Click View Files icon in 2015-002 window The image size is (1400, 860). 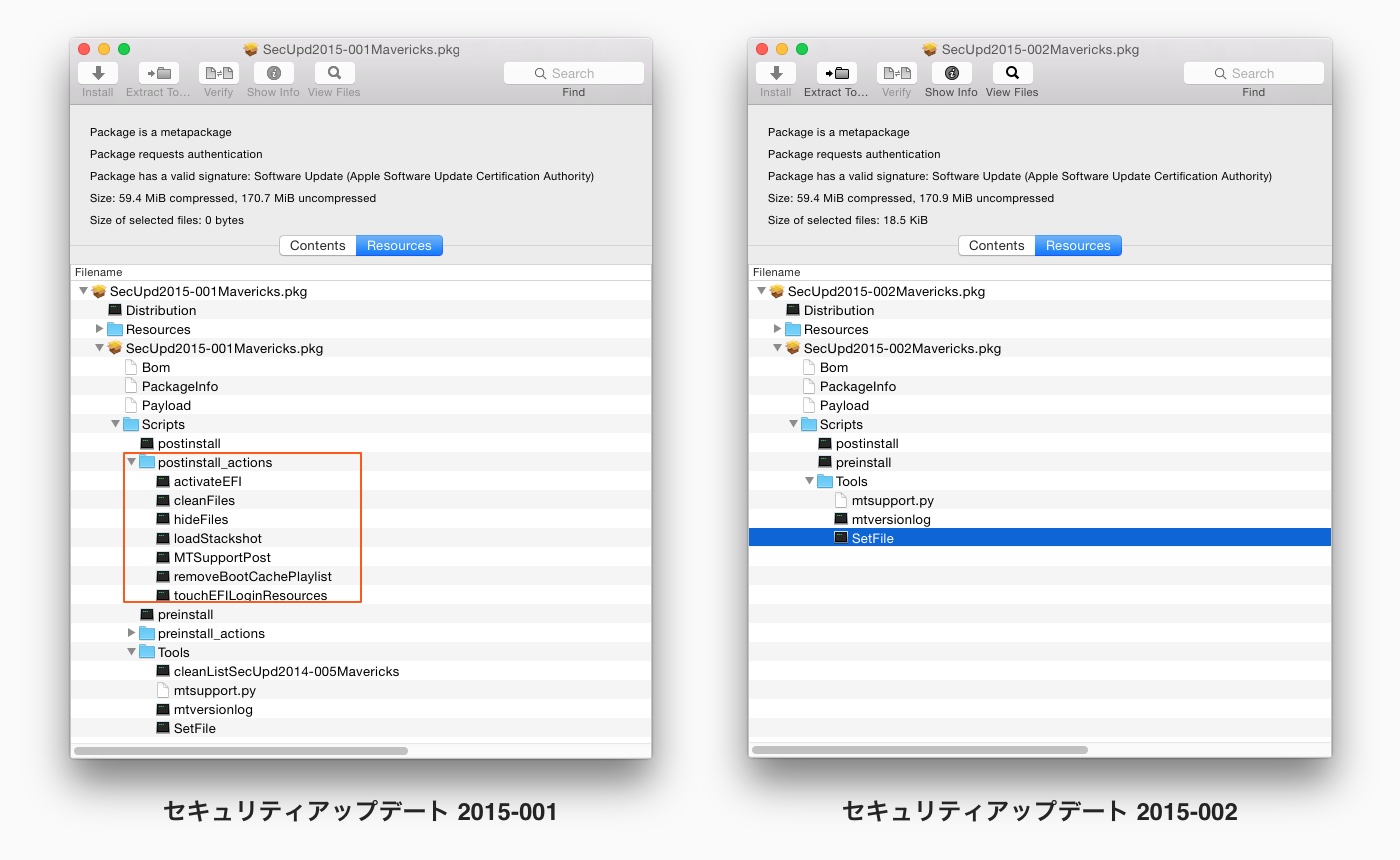pos(1012,73)
